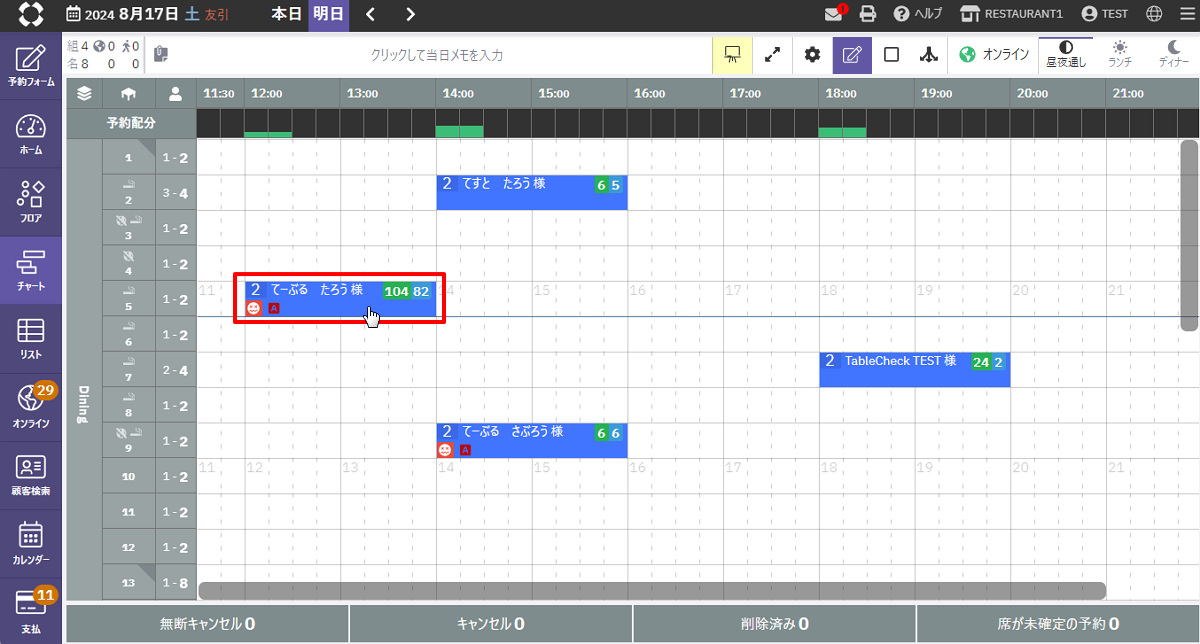Expand 無断キャンセル 0 panel

click(207, 624)
